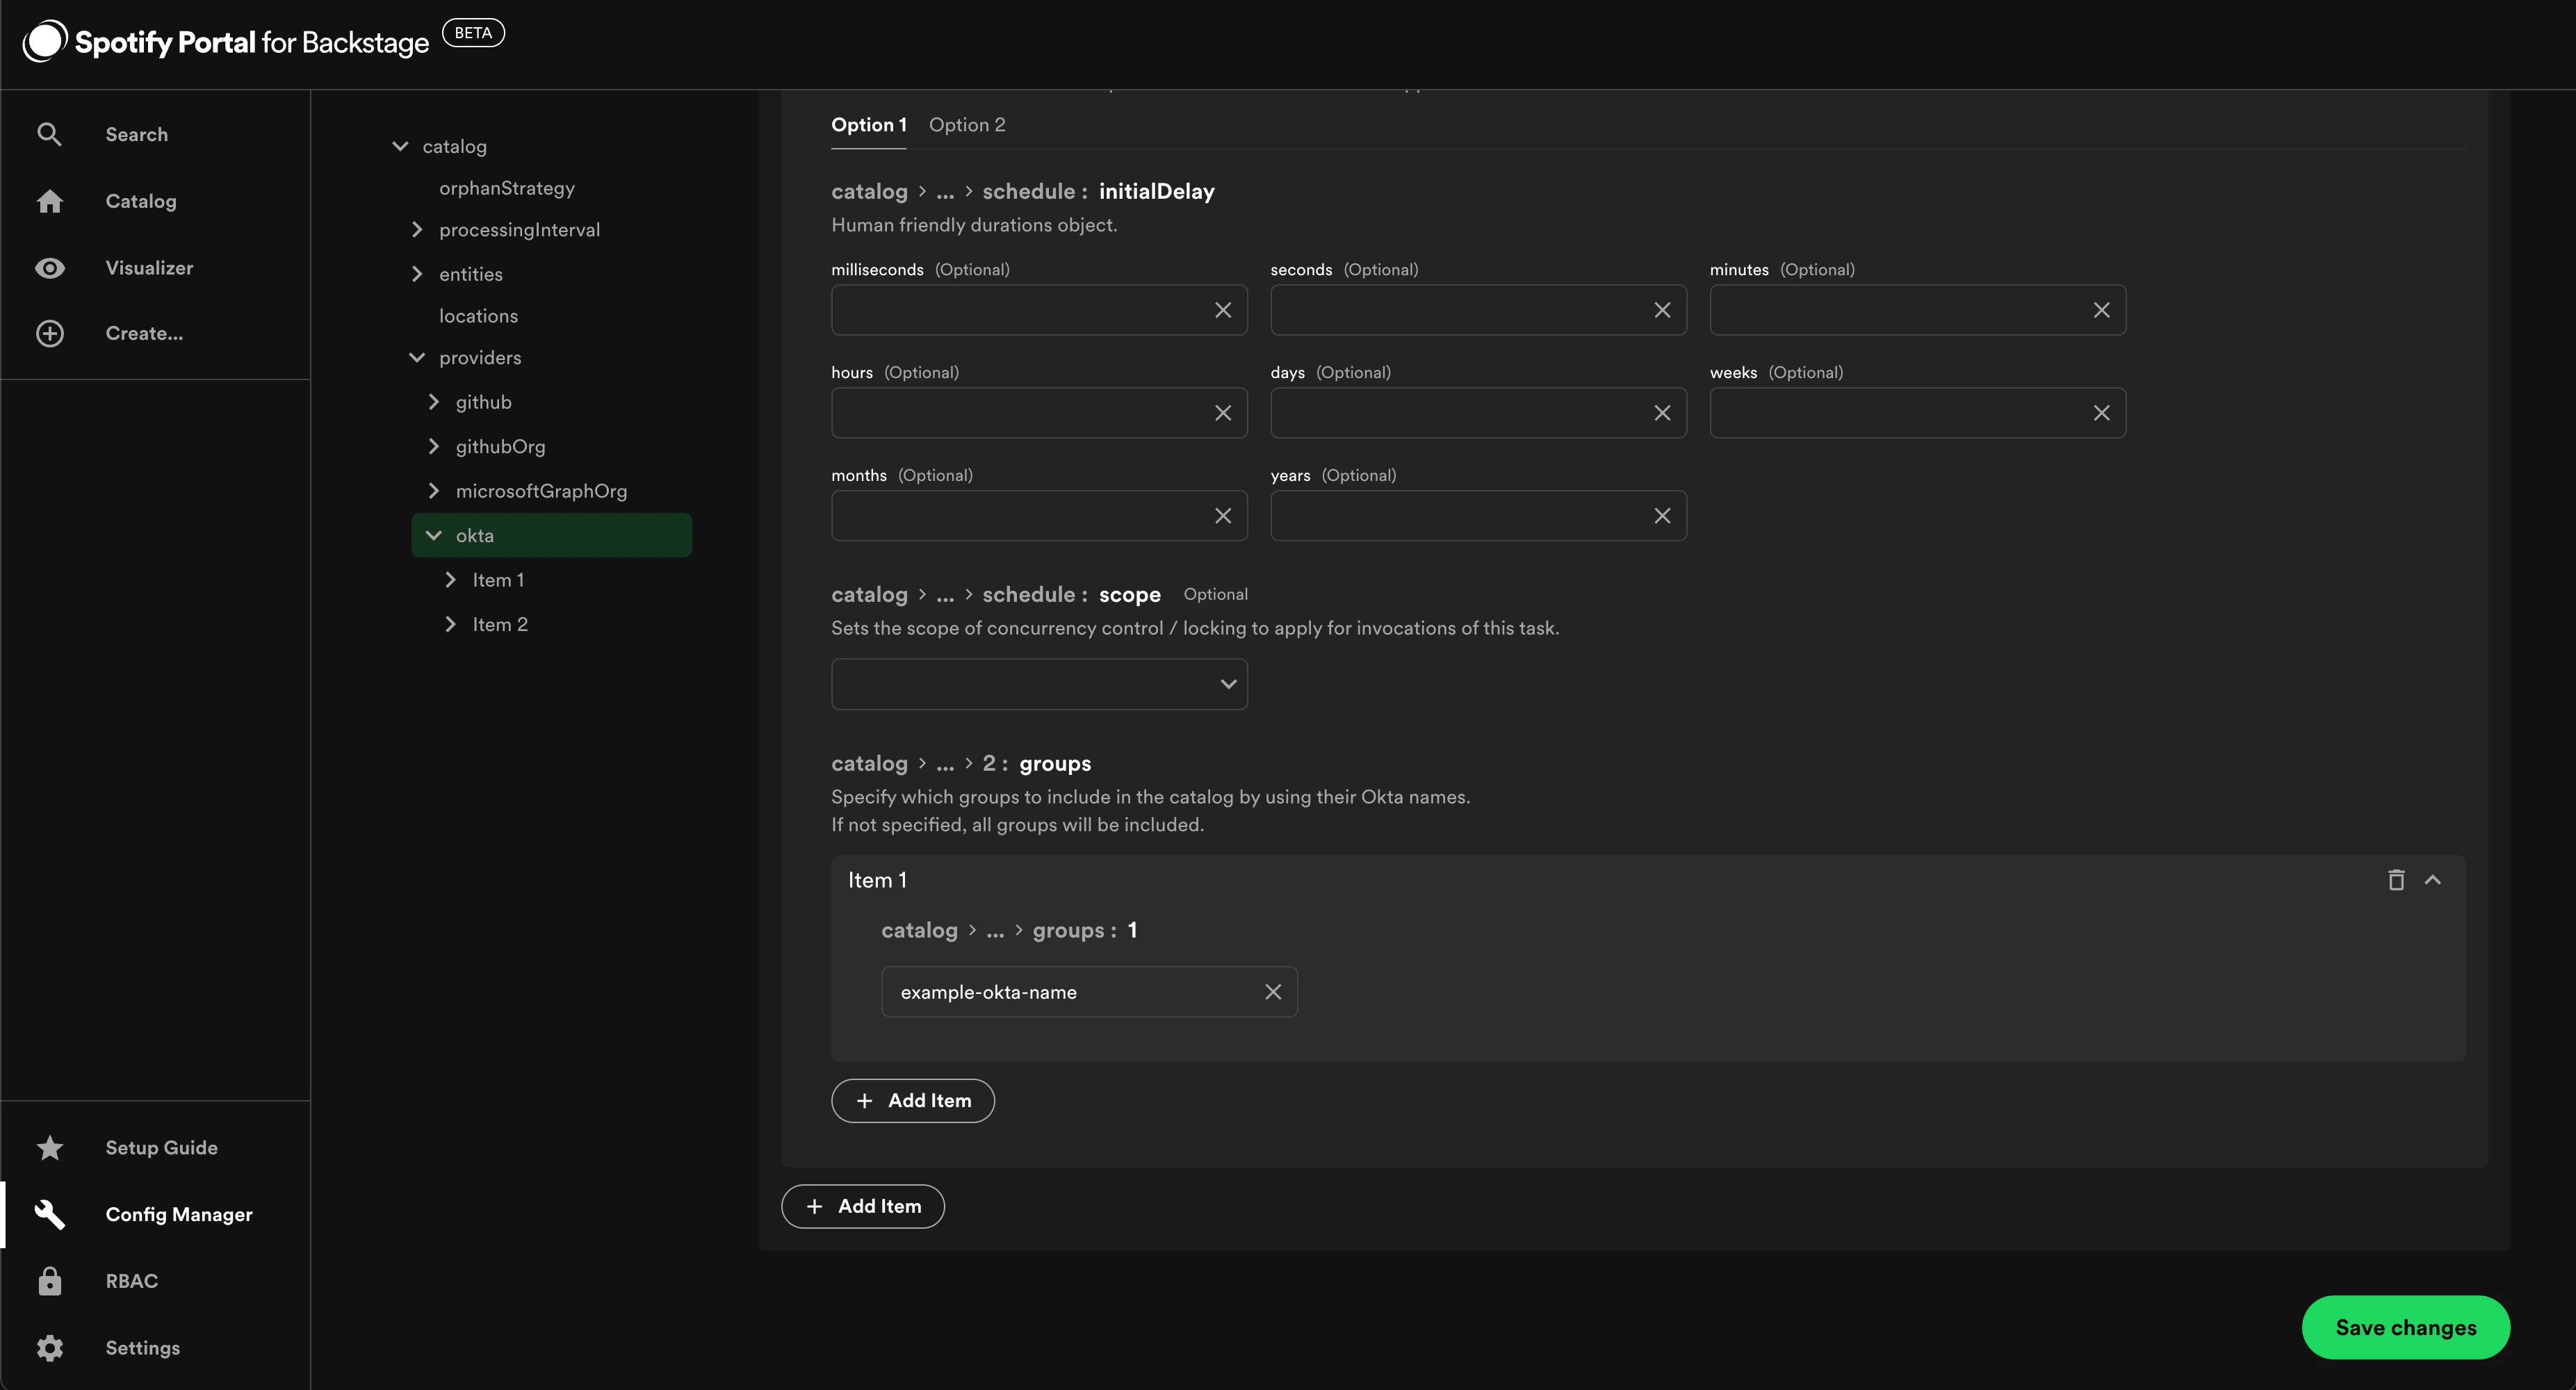Viewport: 2576px width, 1390px height.
Task: Collapse the catalog tree node
Action: point(400,146)
